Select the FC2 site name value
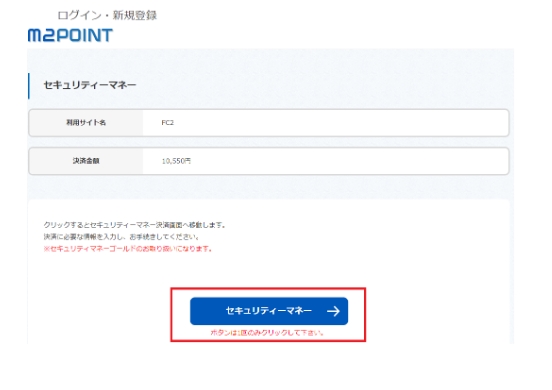This screenshot has width=552, height=390. pyautogui.click(x=168, y=122)
